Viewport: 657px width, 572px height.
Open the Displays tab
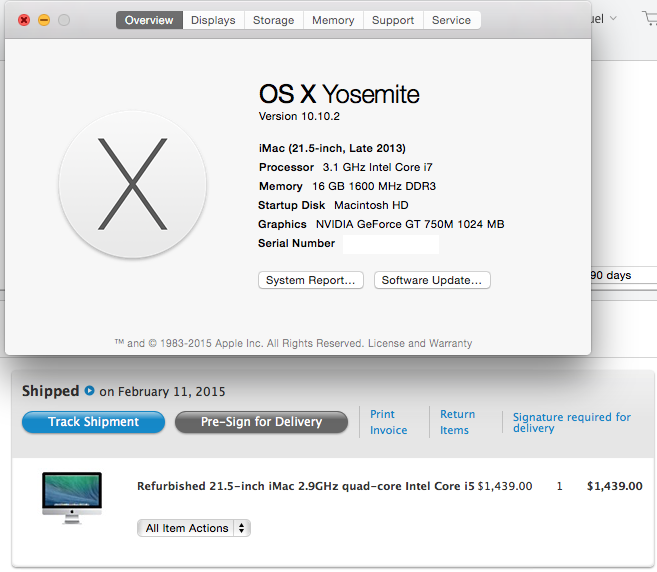point(213,20)
